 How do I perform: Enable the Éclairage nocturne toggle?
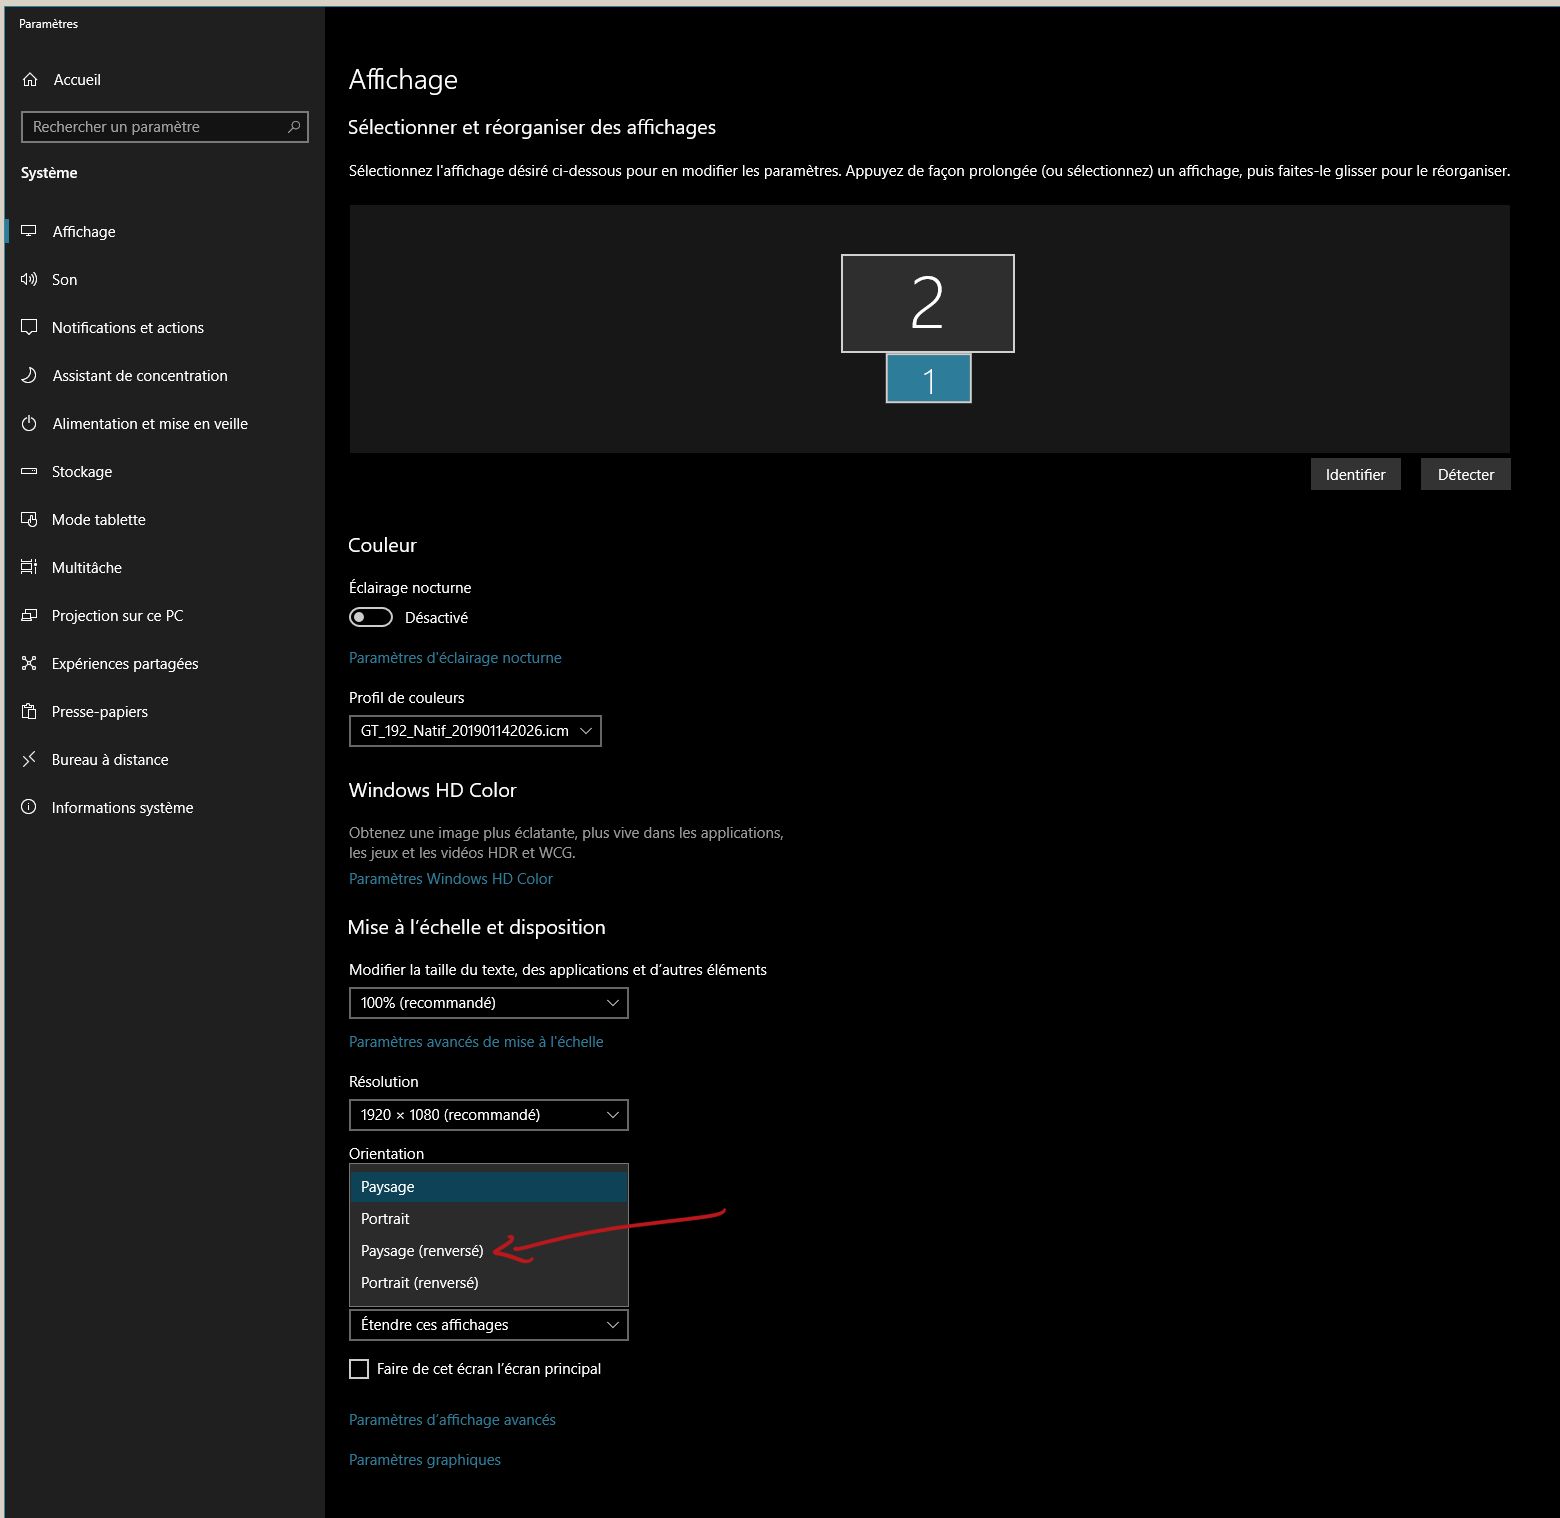click(x=370, y=618)
